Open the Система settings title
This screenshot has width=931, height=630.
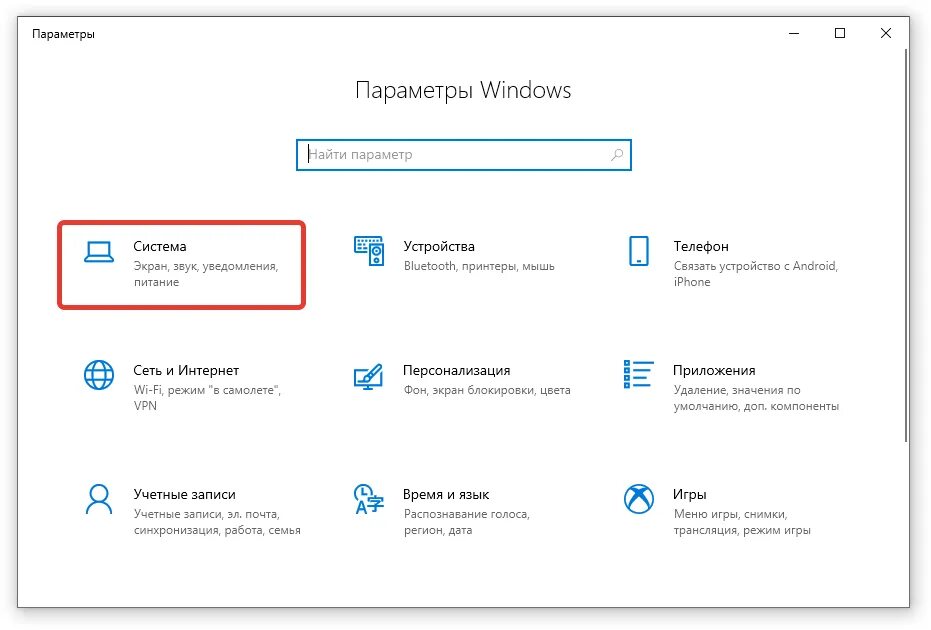pyautogui.click(x=160, y=246)
